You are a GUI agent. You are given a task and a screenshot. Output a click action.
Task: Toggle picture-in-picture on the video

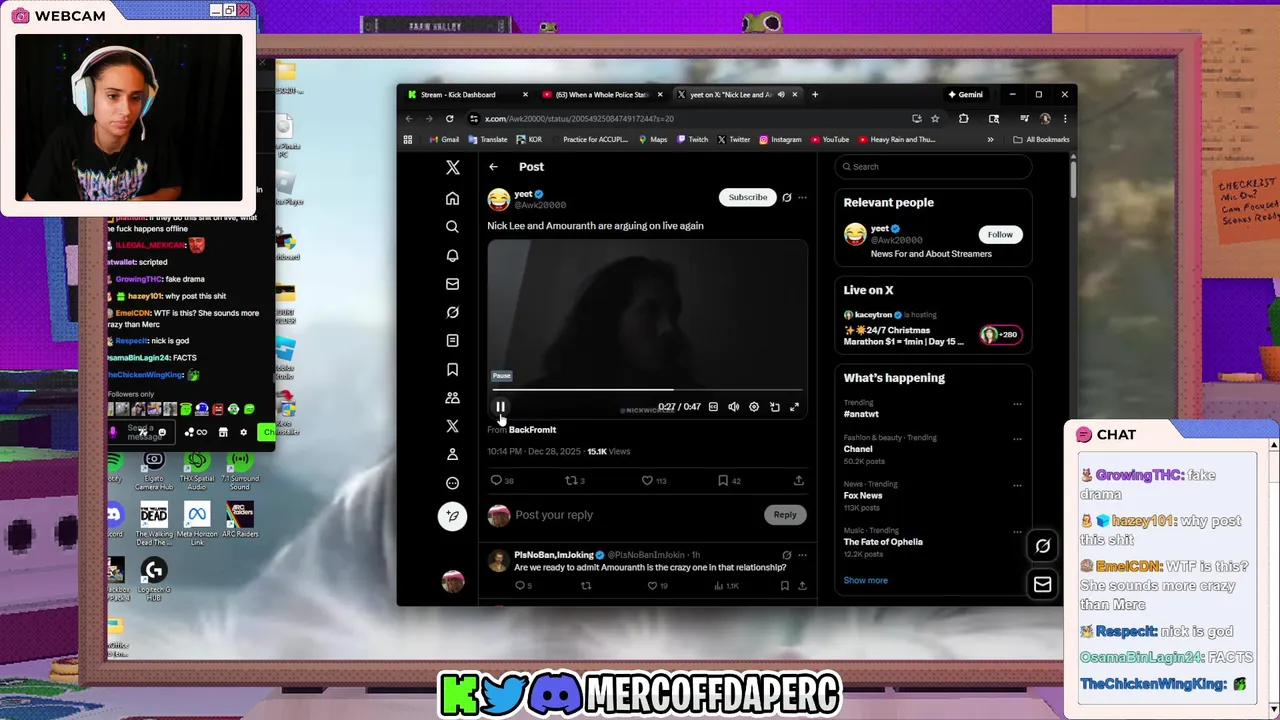(x=775, y=407)
